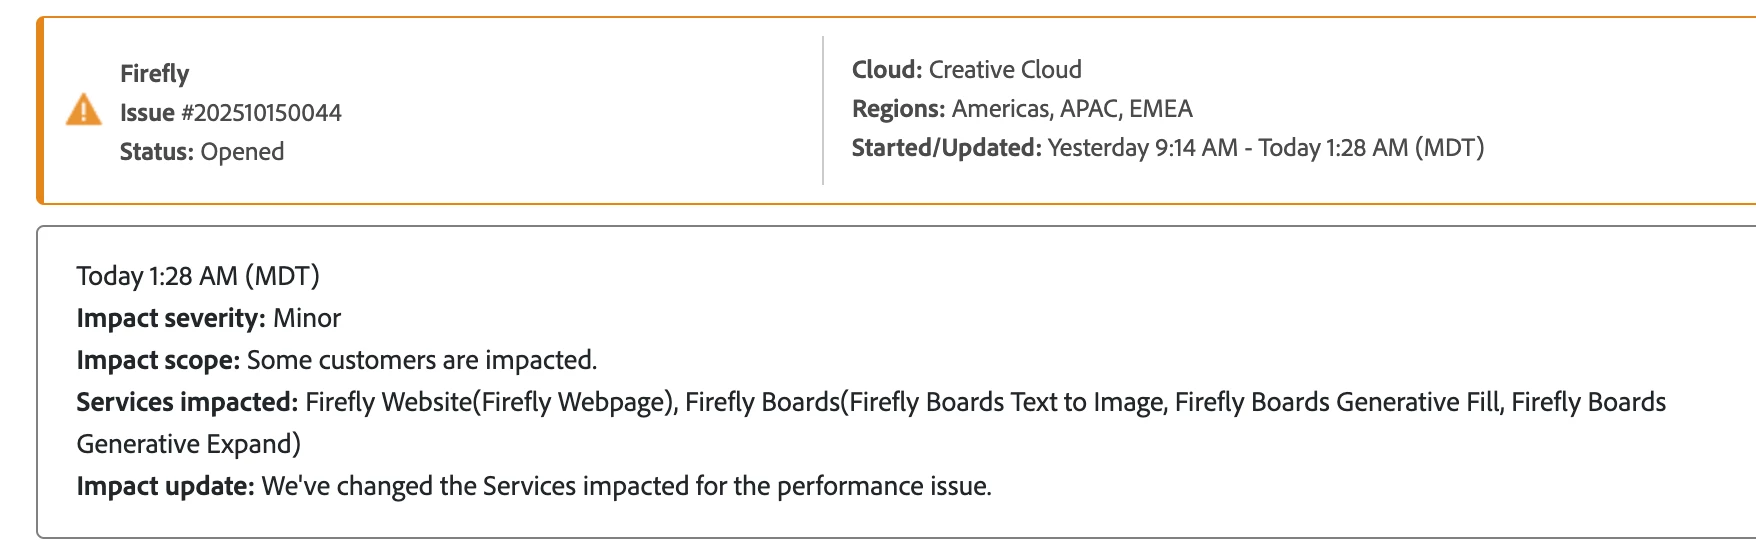Screen dimensions: 1756x548
Task: Click the orange warning triangle icon
Action: click(83, 110)
